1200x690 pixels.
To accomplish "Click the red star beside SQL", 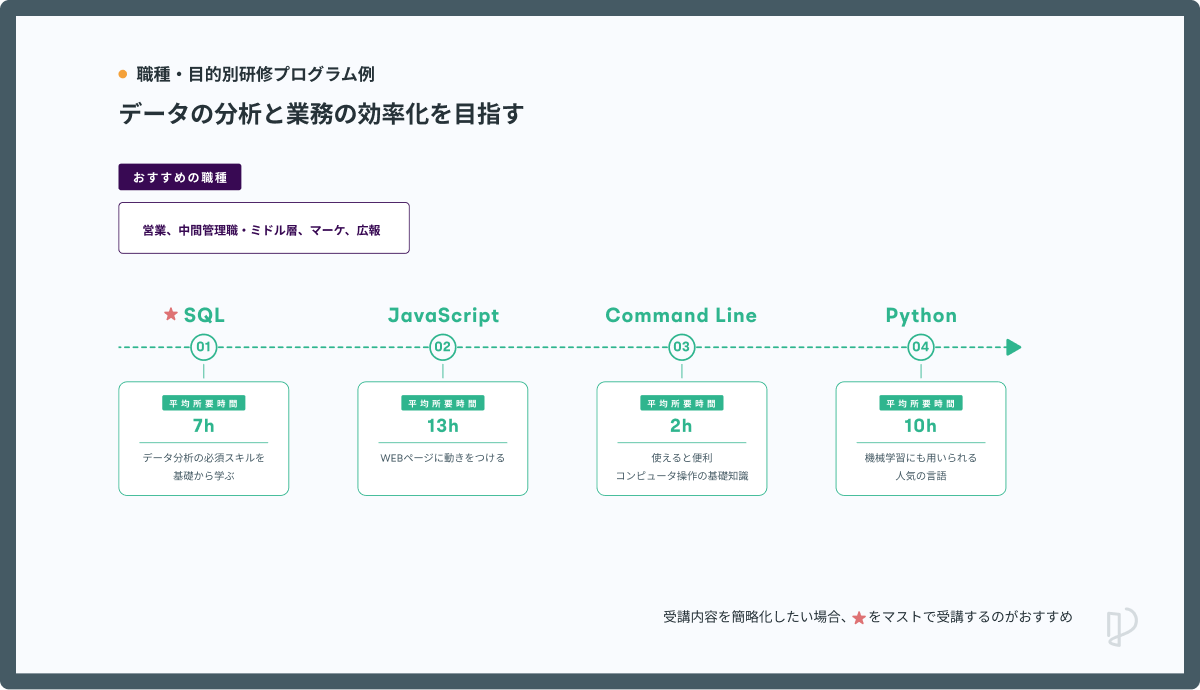I will pos(171,315).
